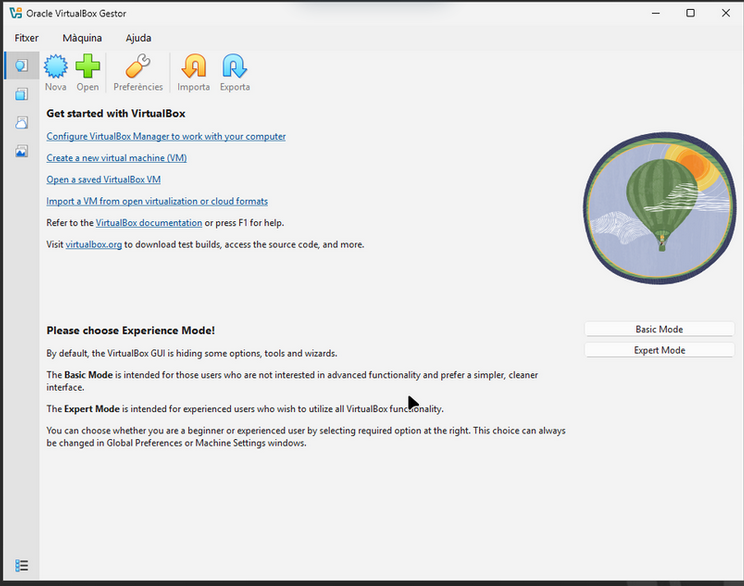Click the Exporta appliance icon
This screenshot has width=744, height=586.
[235, 68]
